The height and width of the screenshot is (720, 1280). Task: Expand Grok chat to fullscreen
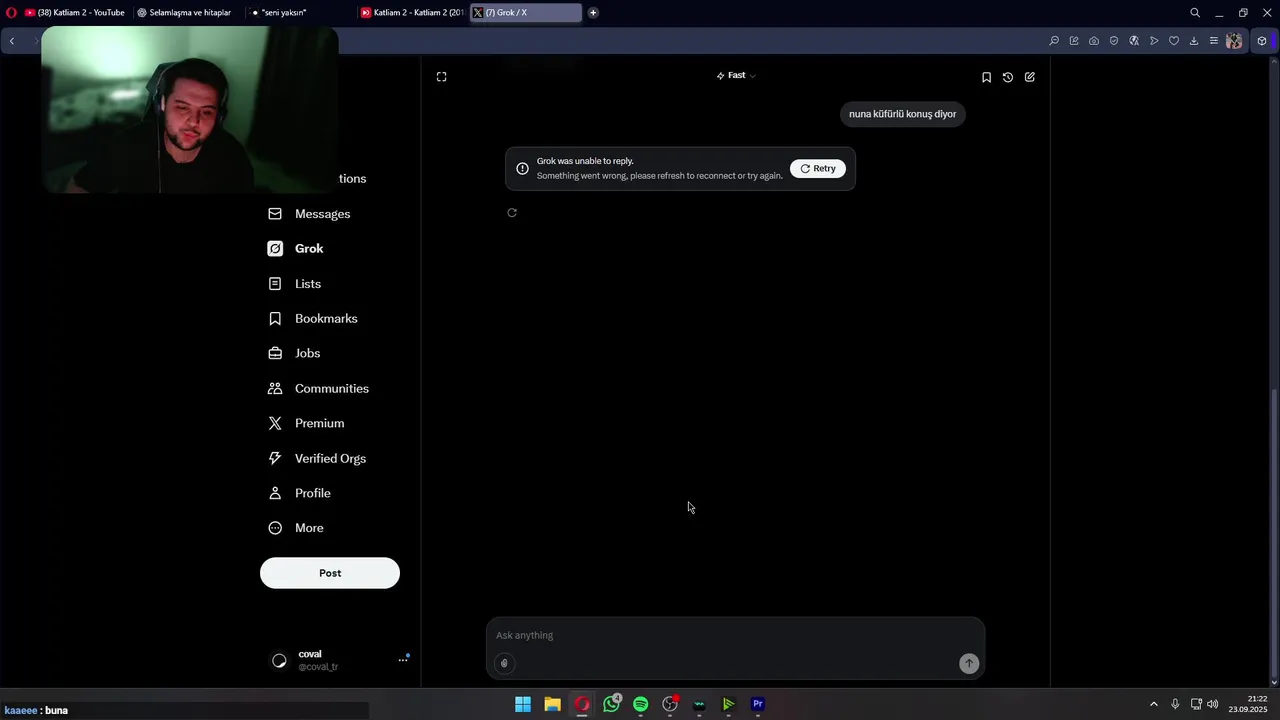pos(442,77)
